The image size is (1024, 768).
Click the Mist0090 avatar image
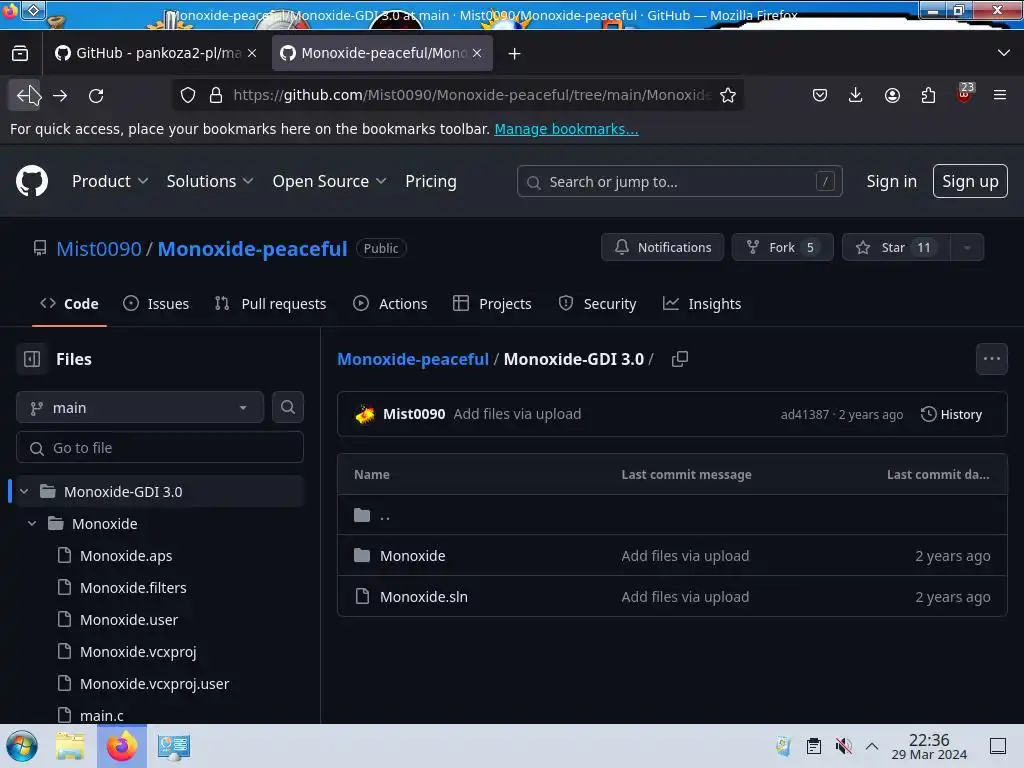tap(364, 414)
